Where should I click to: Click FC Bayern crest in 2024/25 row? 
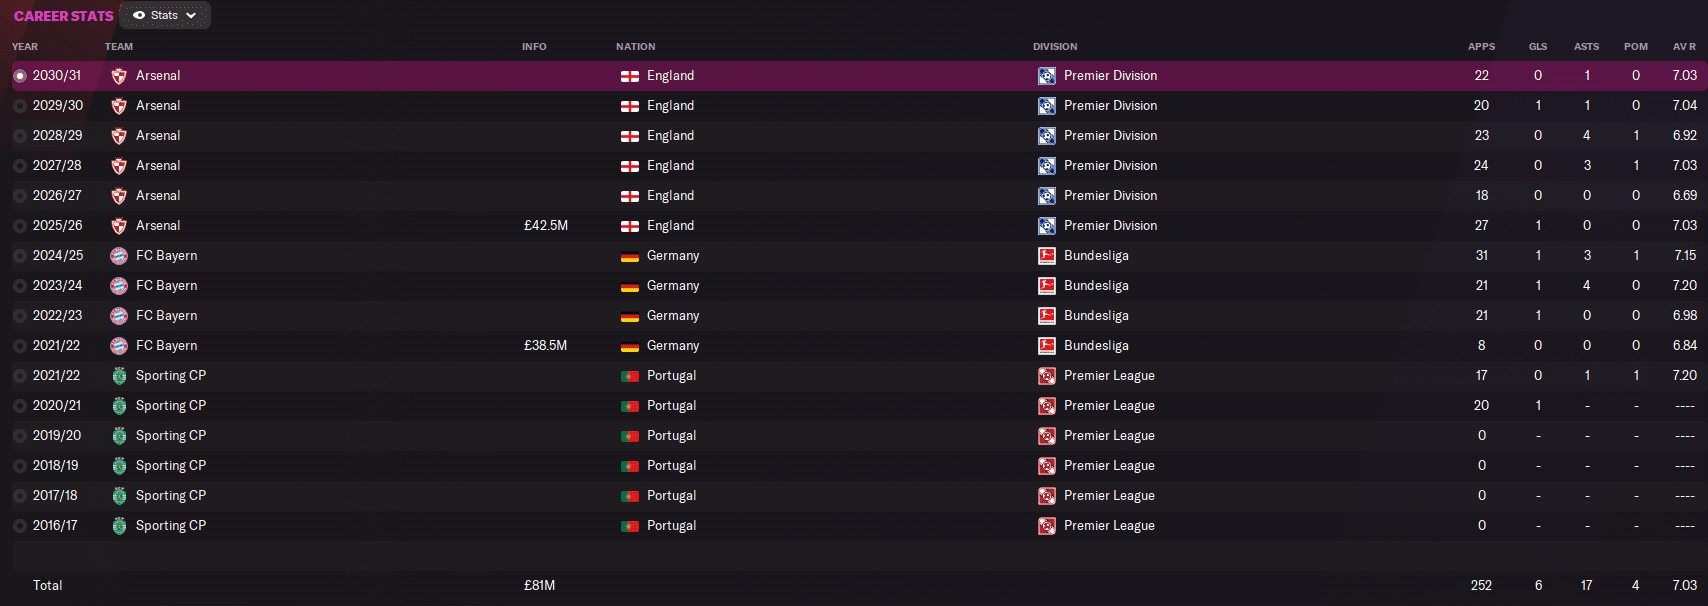pos(119,256)
